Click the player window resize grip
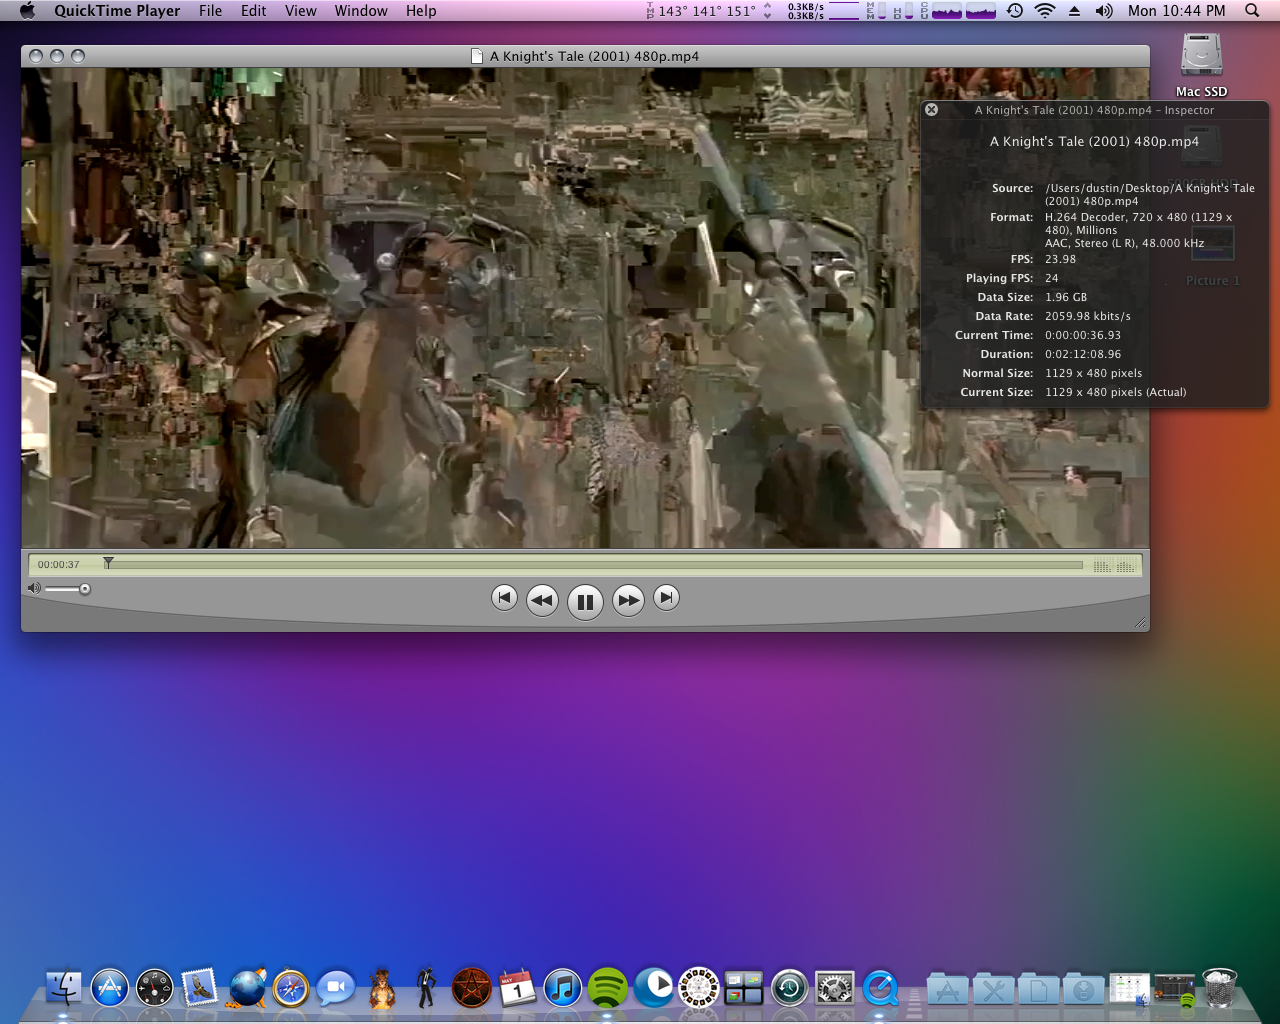This screenshot has width=1280, height=1024. coord(1140,623)
